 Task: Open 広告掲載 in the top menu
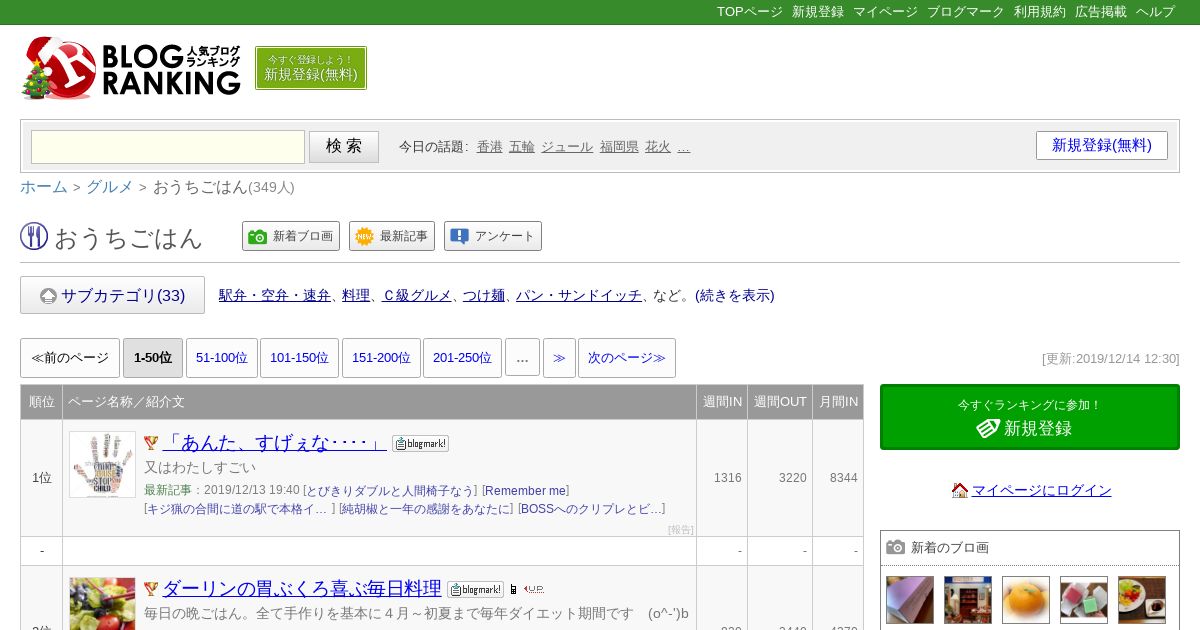click(1101, 12)
